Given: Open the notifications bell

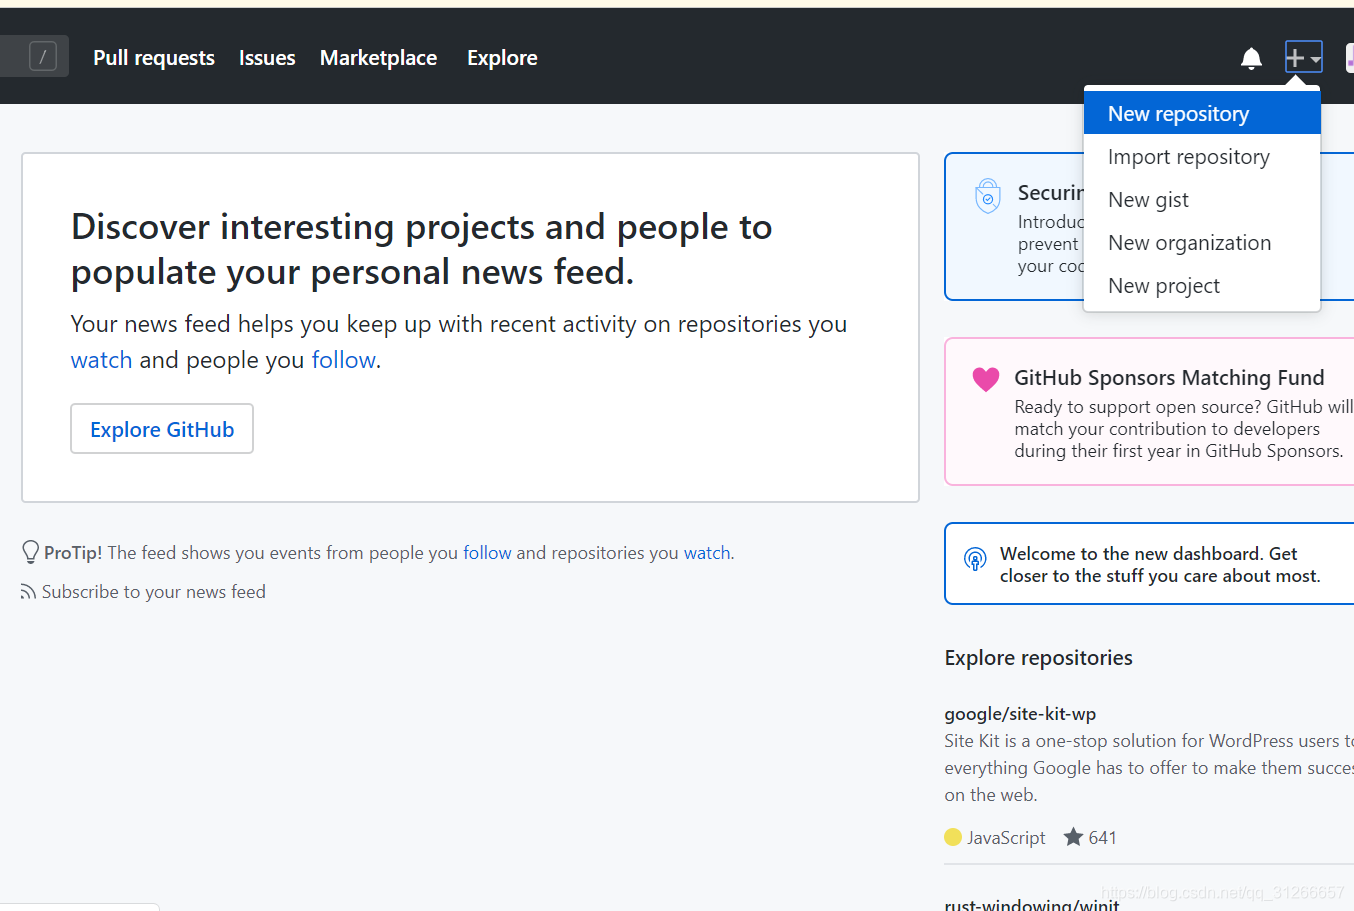Looking at the screenshot, I should [x=1251, y=58].
